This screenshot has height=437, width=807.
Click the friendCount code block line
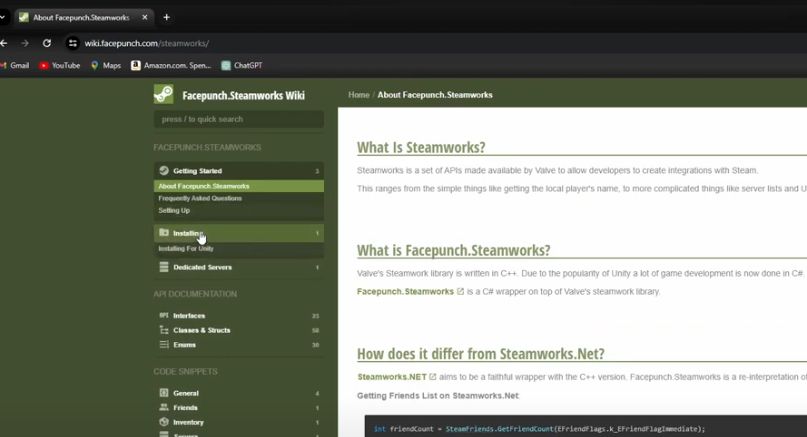coord(539,429)
